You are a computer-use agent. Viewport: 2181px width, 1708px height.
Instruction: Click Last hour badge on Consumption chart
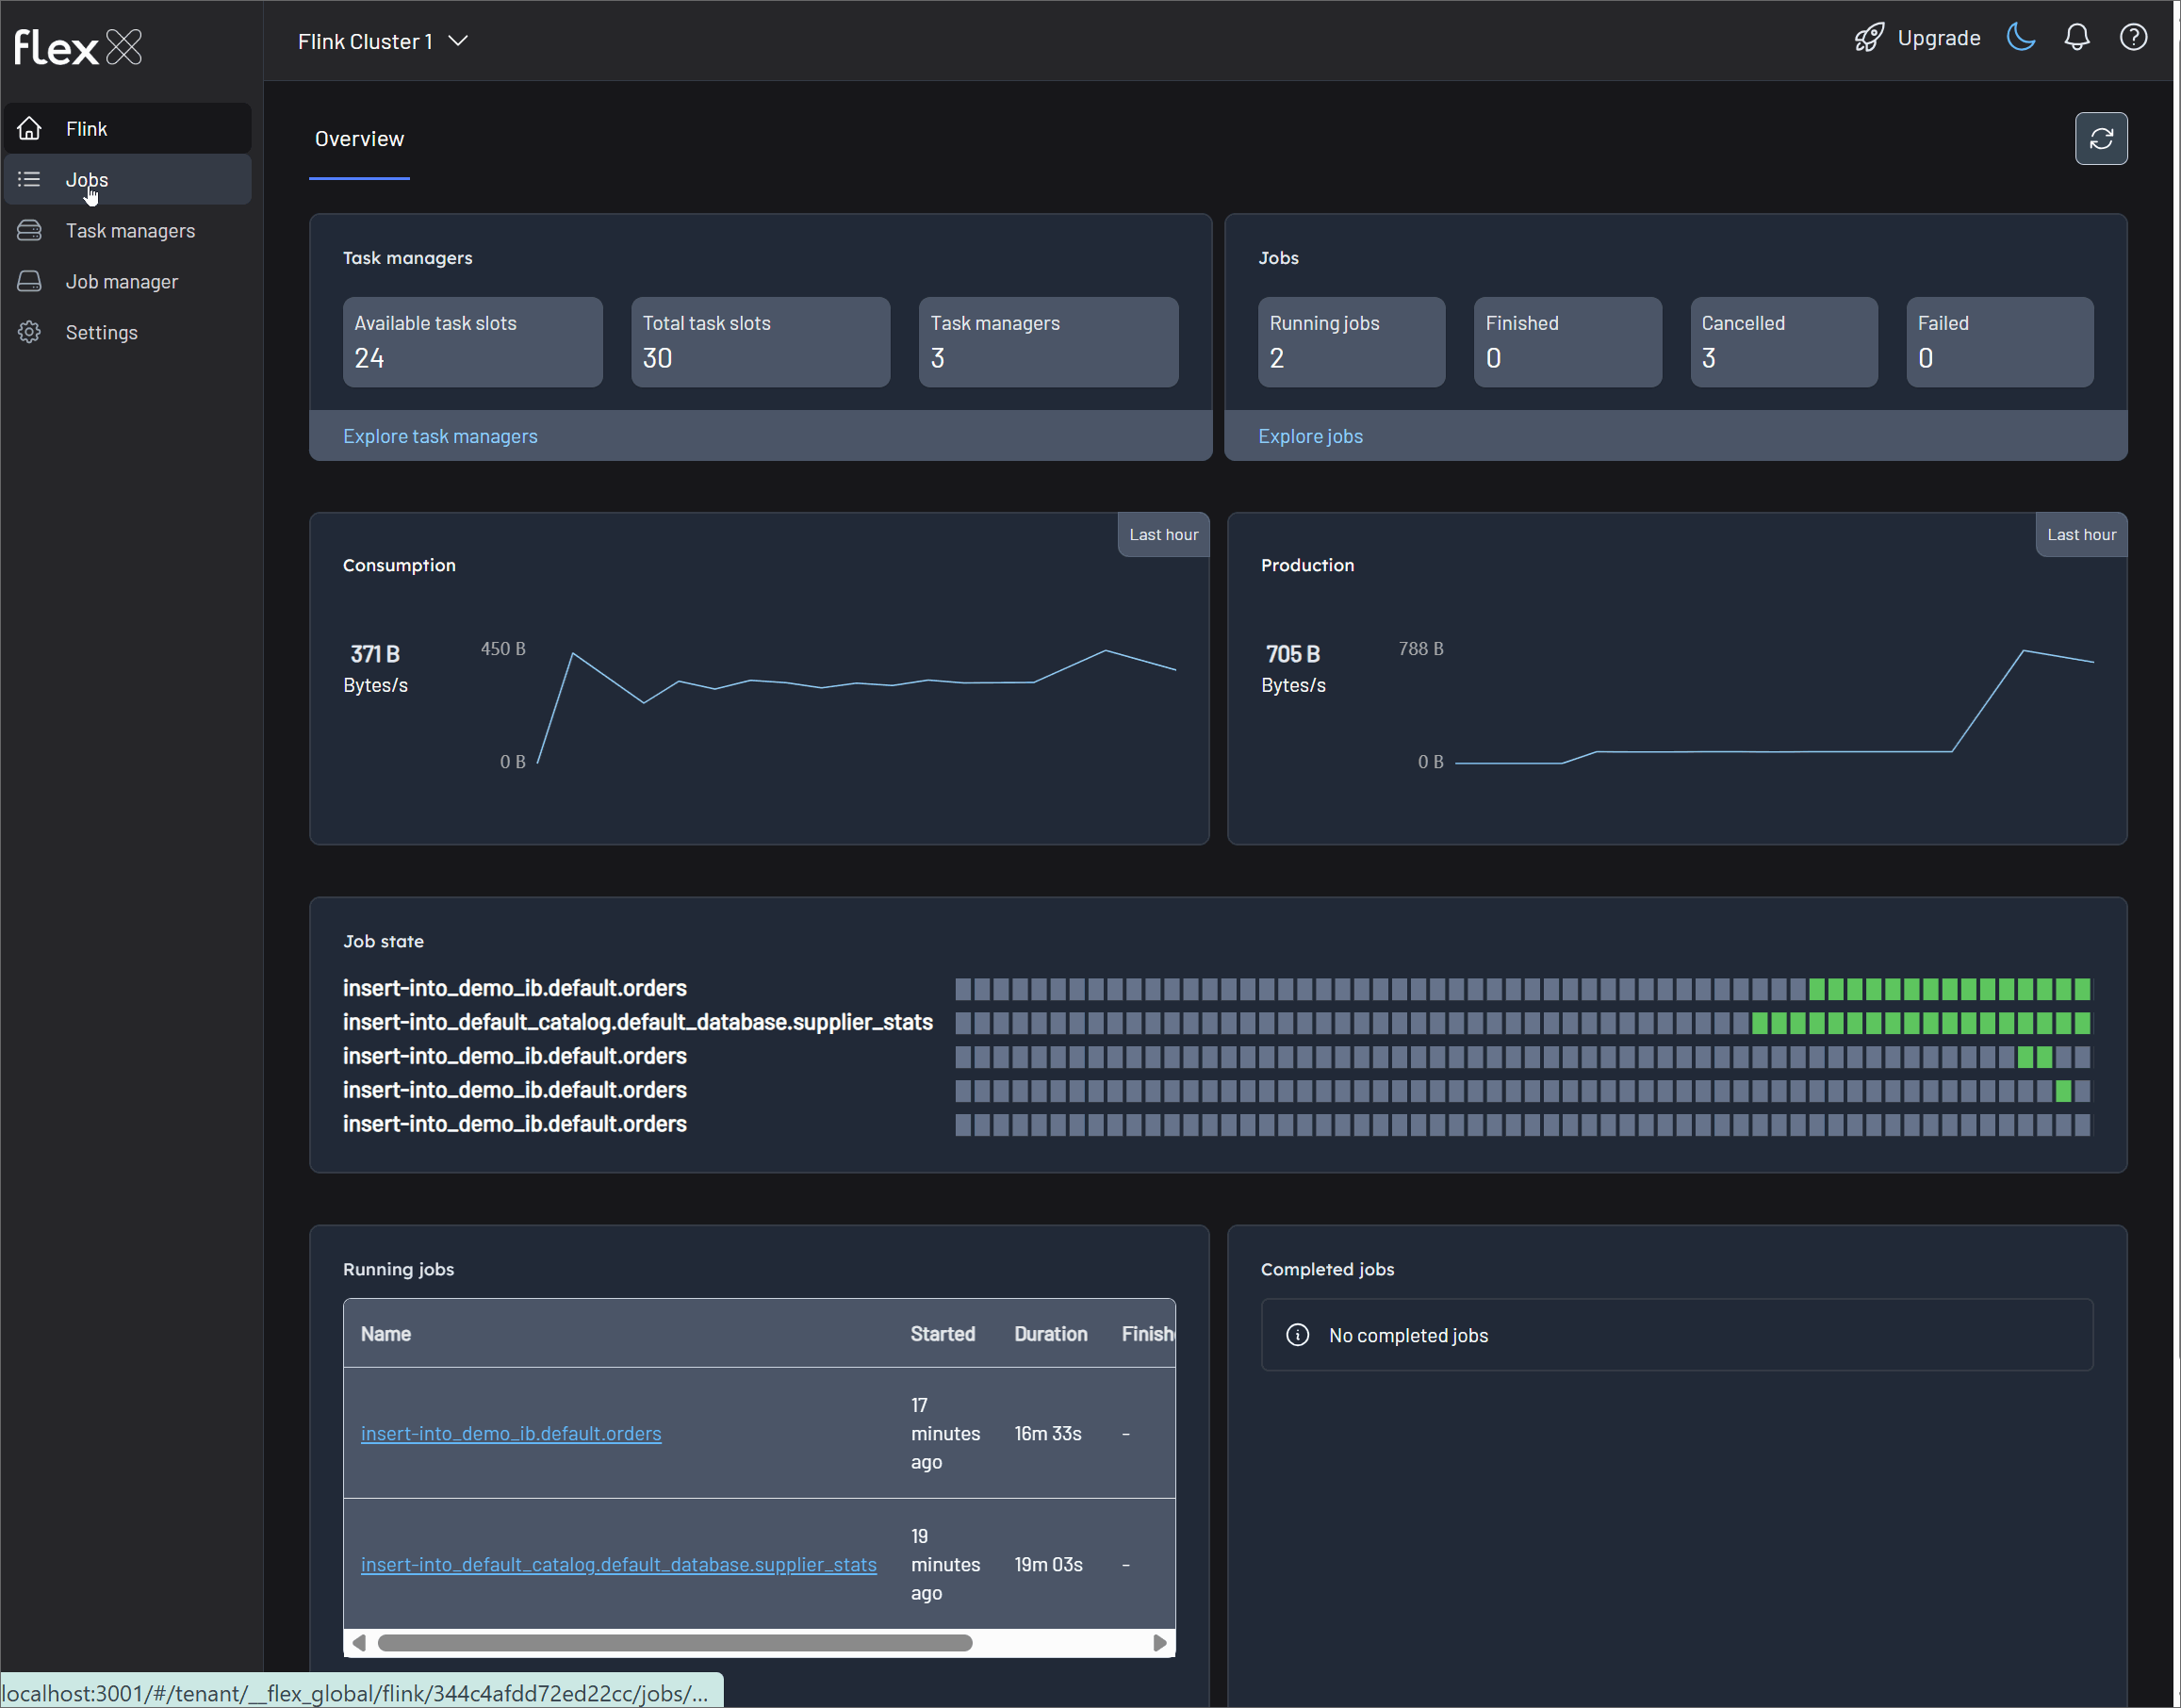tap(1163, 534)
